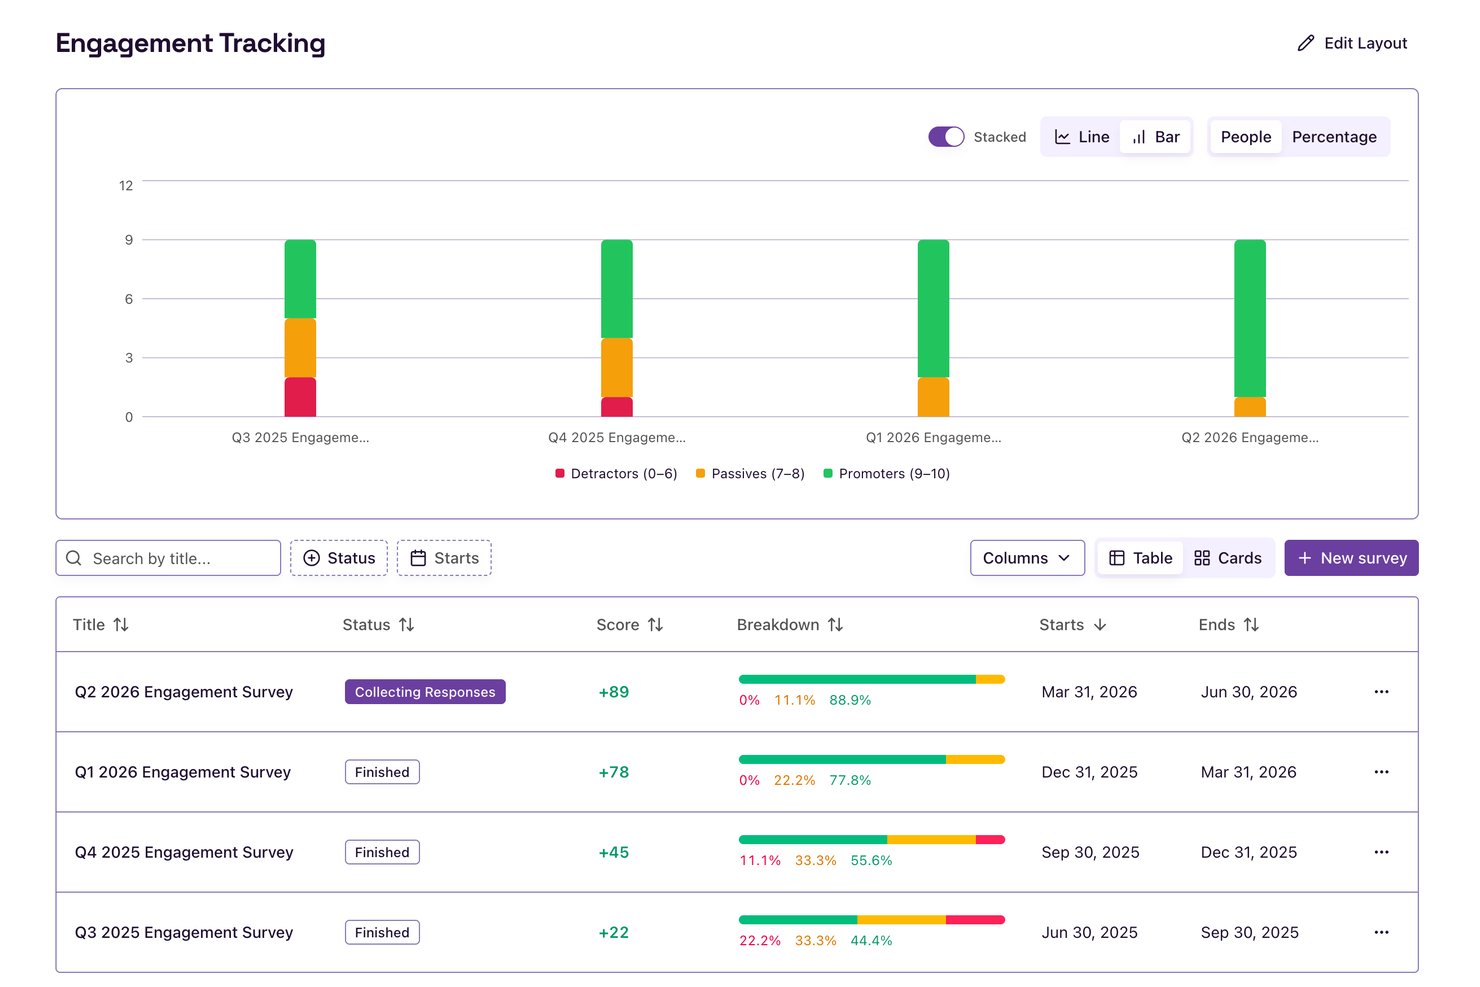This screenshot has width=1480, height=987.
Task: Toggle the Stacked switch
Action: pyautogui.click(x=946, y=137)
